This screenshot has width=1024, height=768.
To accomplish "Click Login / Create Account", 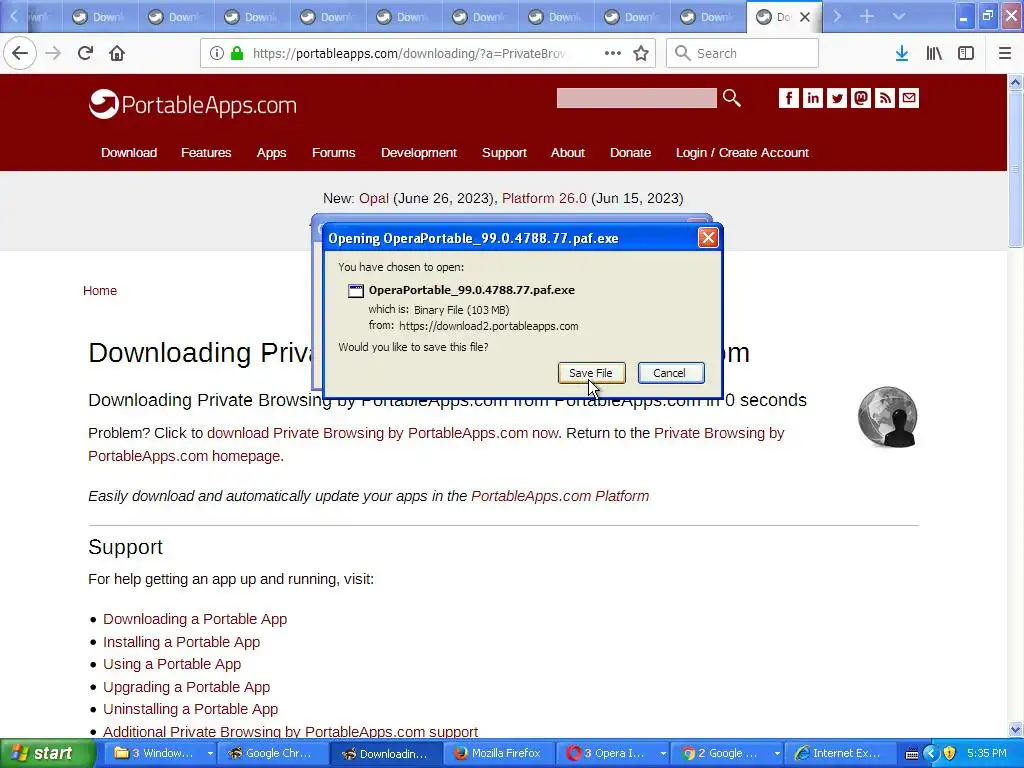I will point(742,152).
